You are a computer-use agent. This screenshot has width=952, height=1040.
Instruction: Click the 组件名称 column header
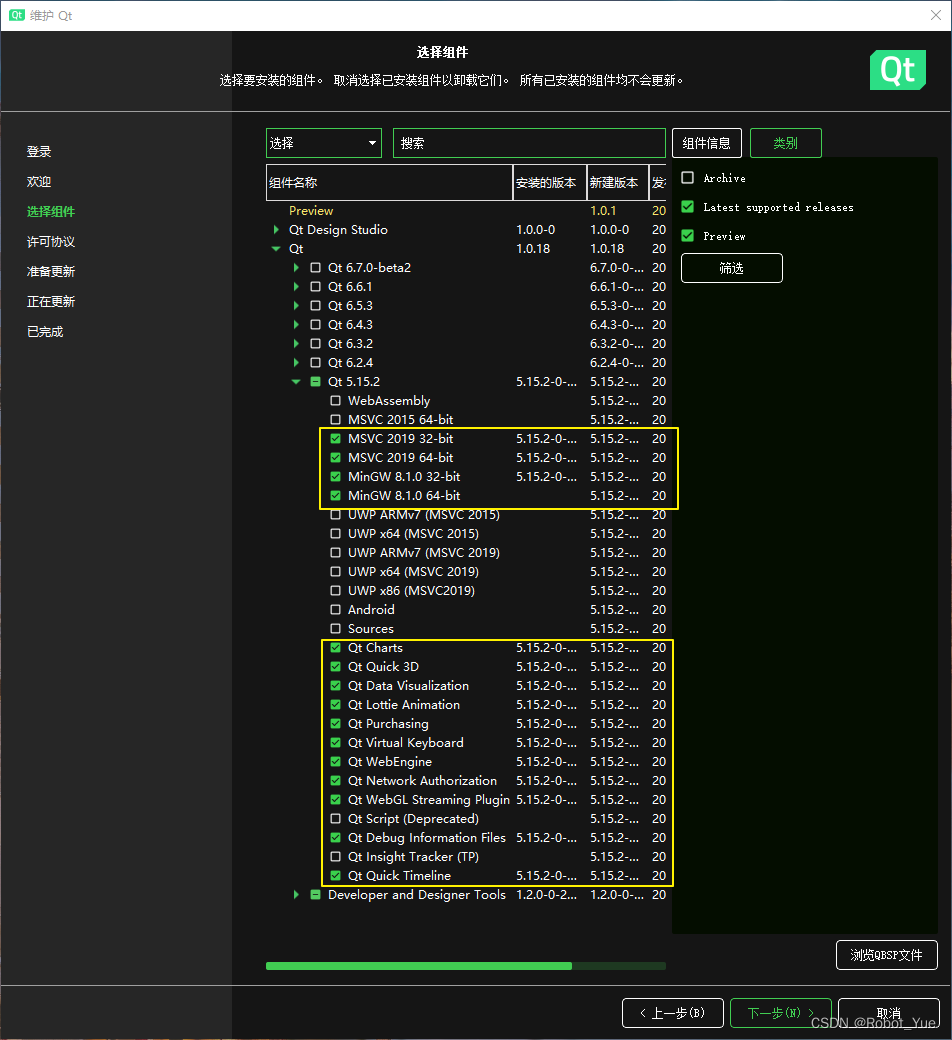[389, 182]
